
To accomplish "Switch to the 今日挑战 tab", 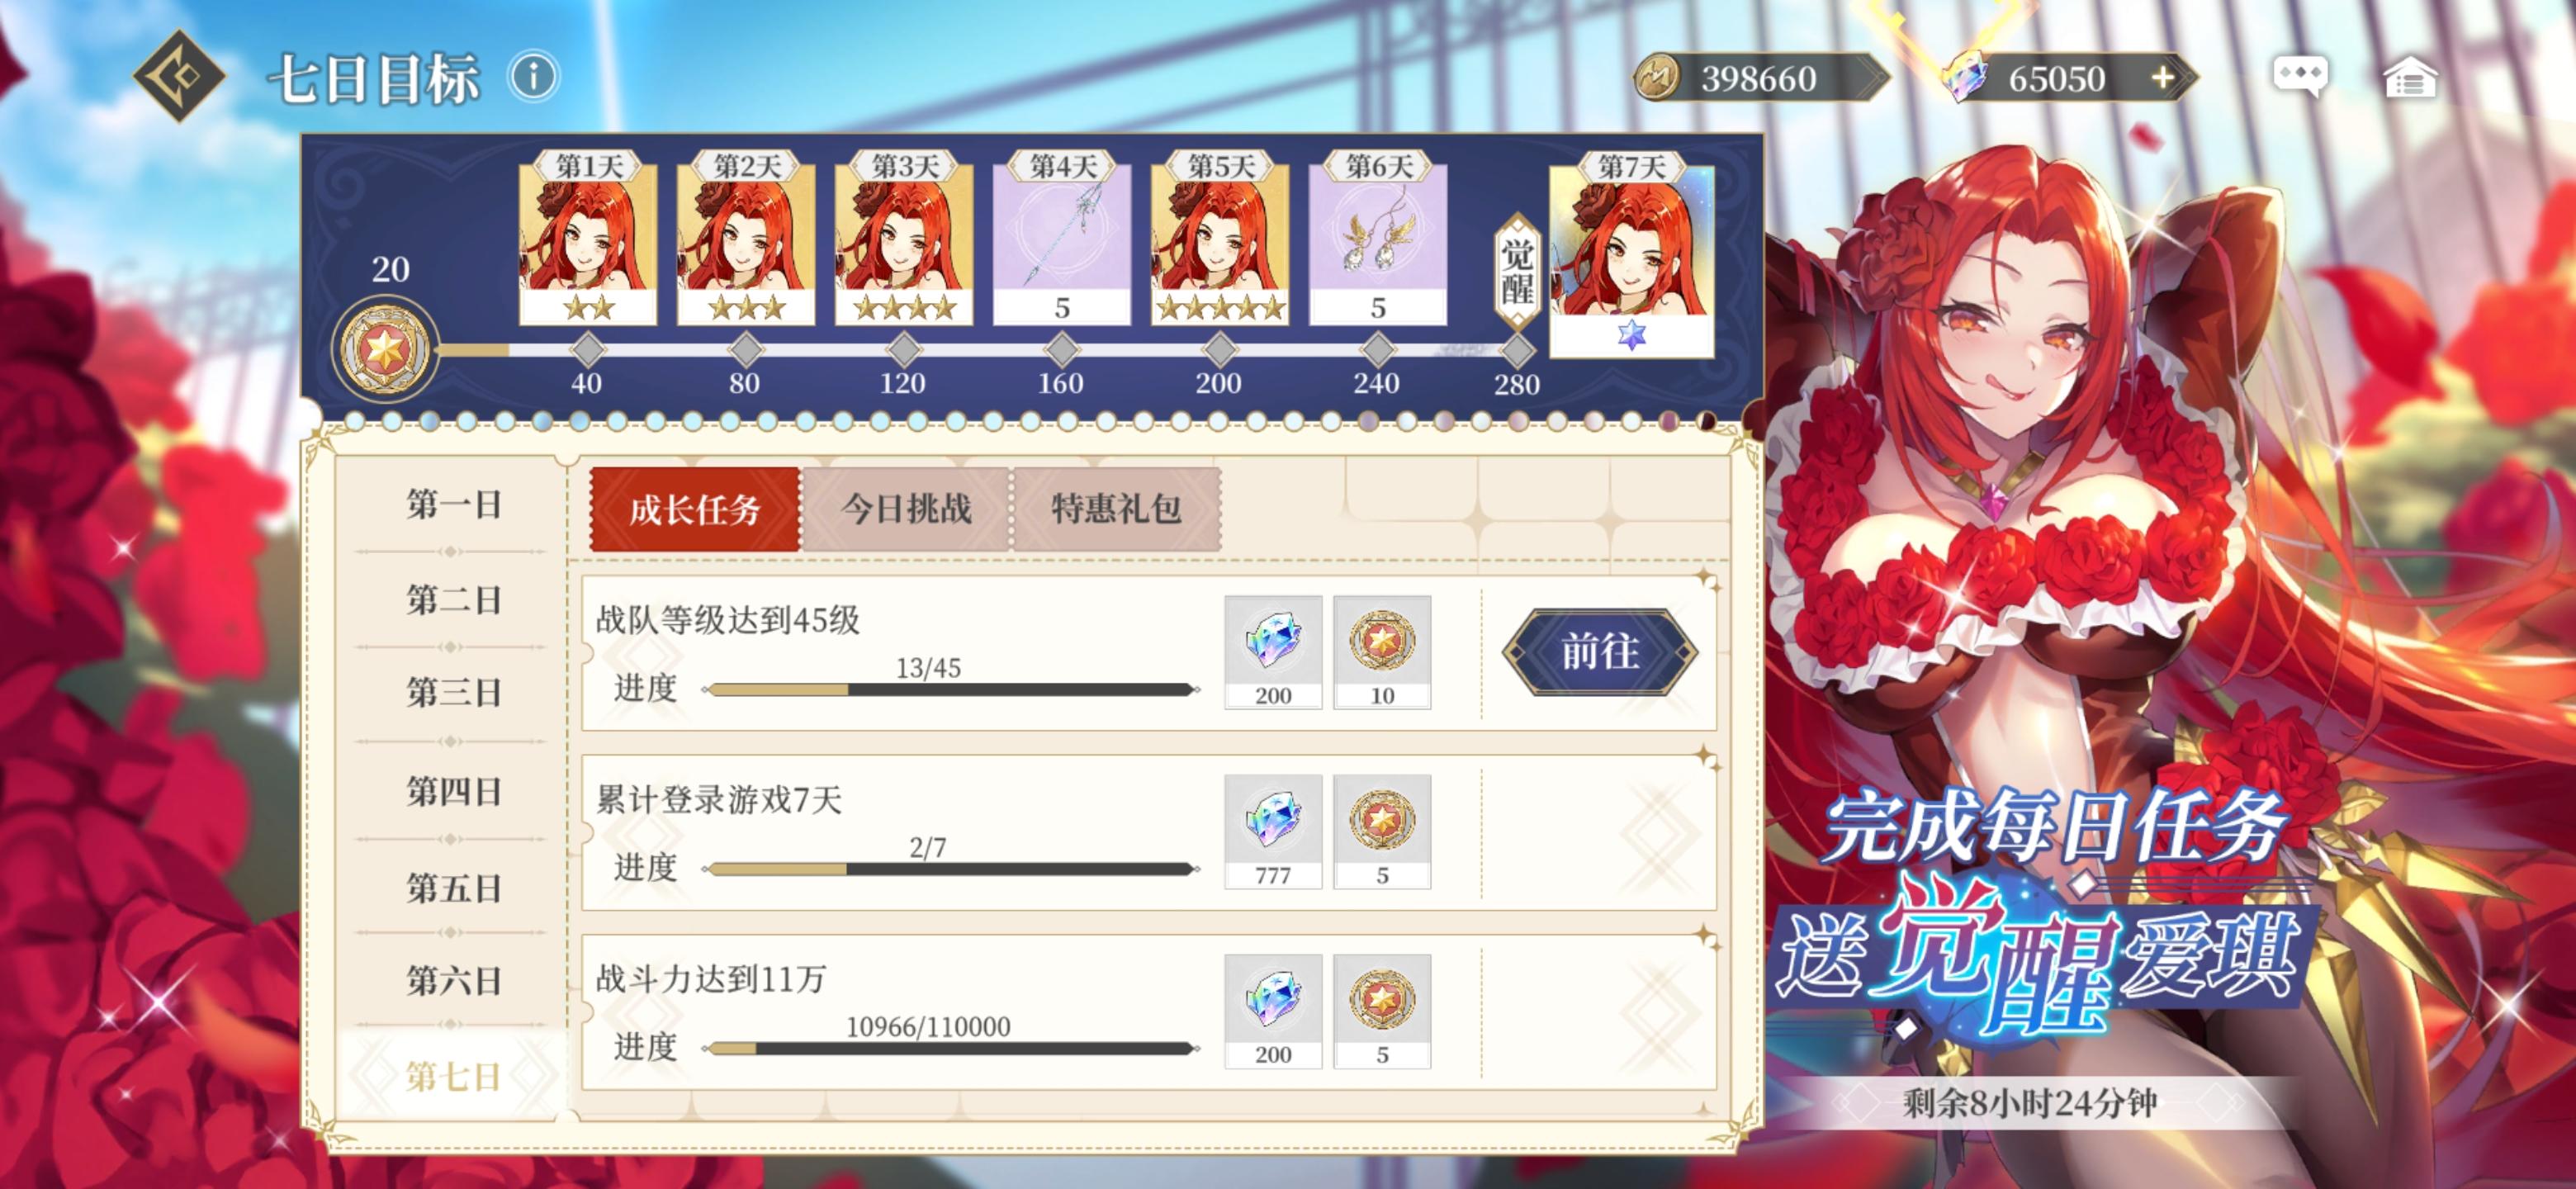I will coord(906,509).
